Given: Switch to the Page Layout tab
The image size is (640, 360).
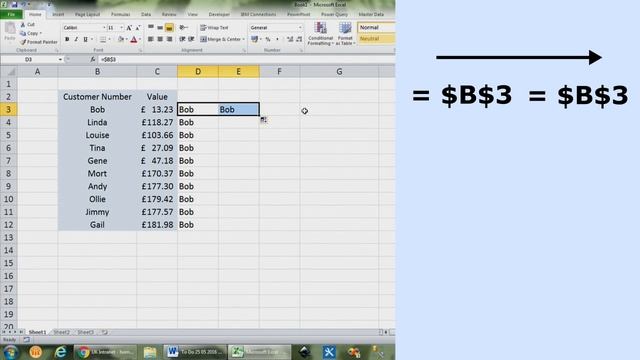Looking at the screenshot, I should [x=87, y=15].
